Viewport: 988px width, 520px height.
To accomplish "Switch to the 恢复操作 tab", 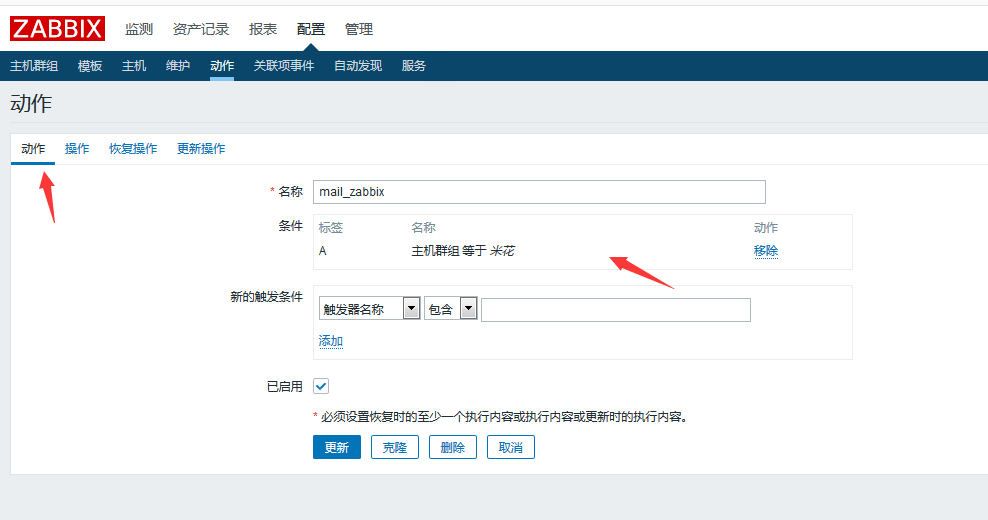I will tap(133, 149).
